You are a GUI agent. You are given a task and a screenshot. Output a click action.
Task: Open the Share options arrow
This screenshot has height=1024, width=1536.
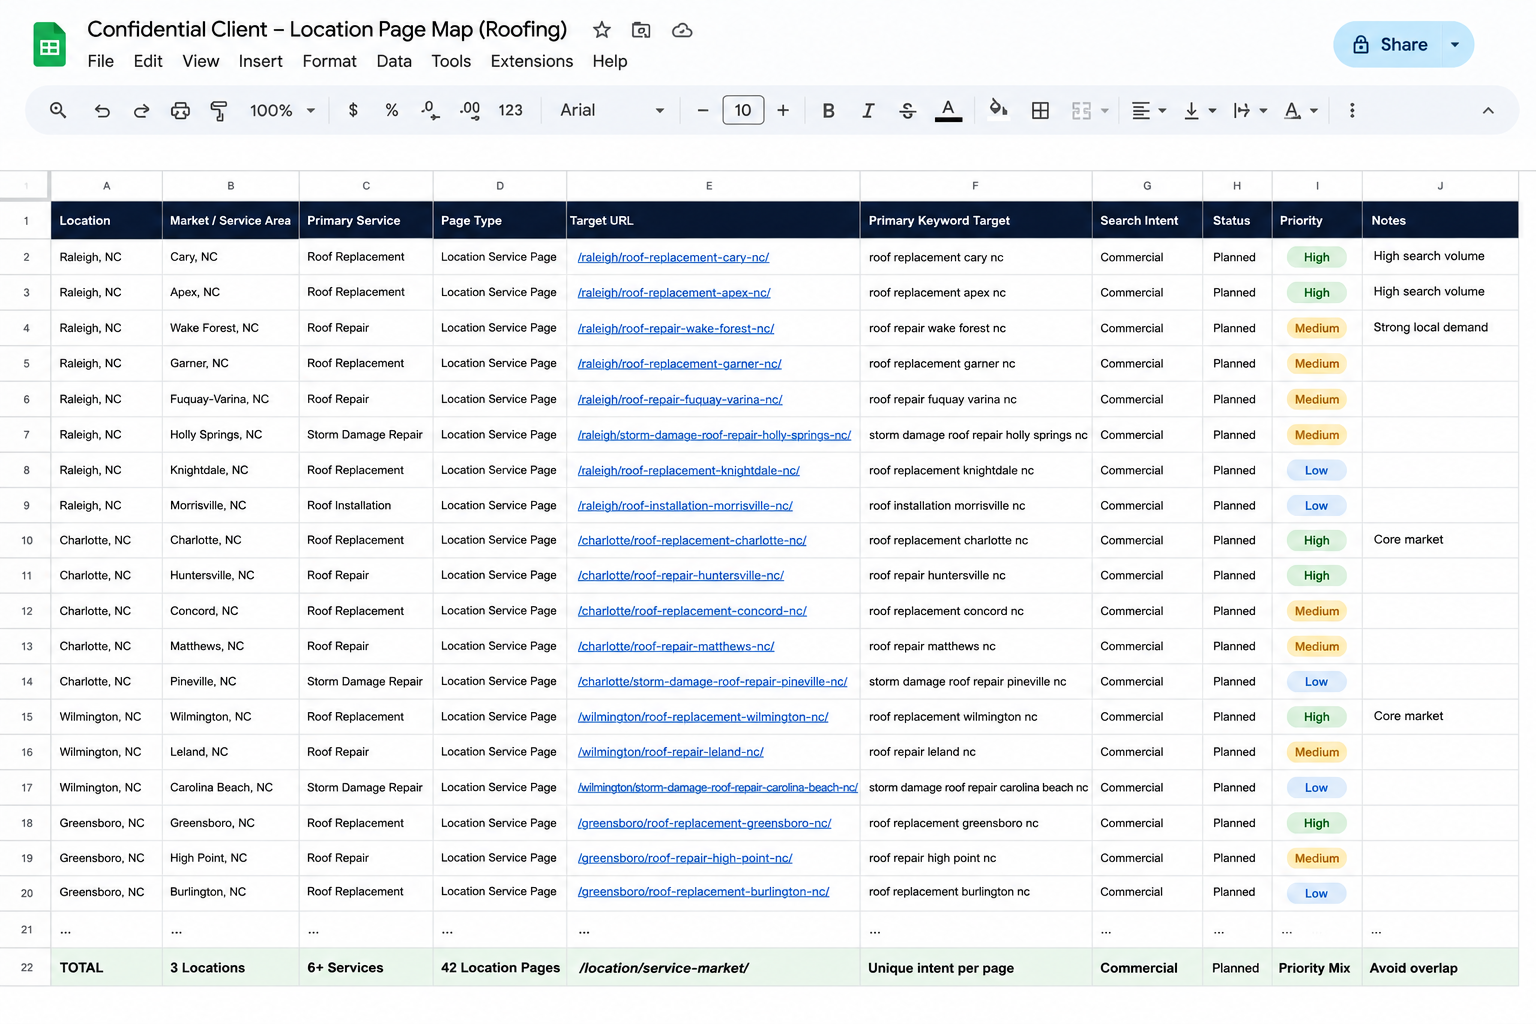click(x=1455, y=45)
